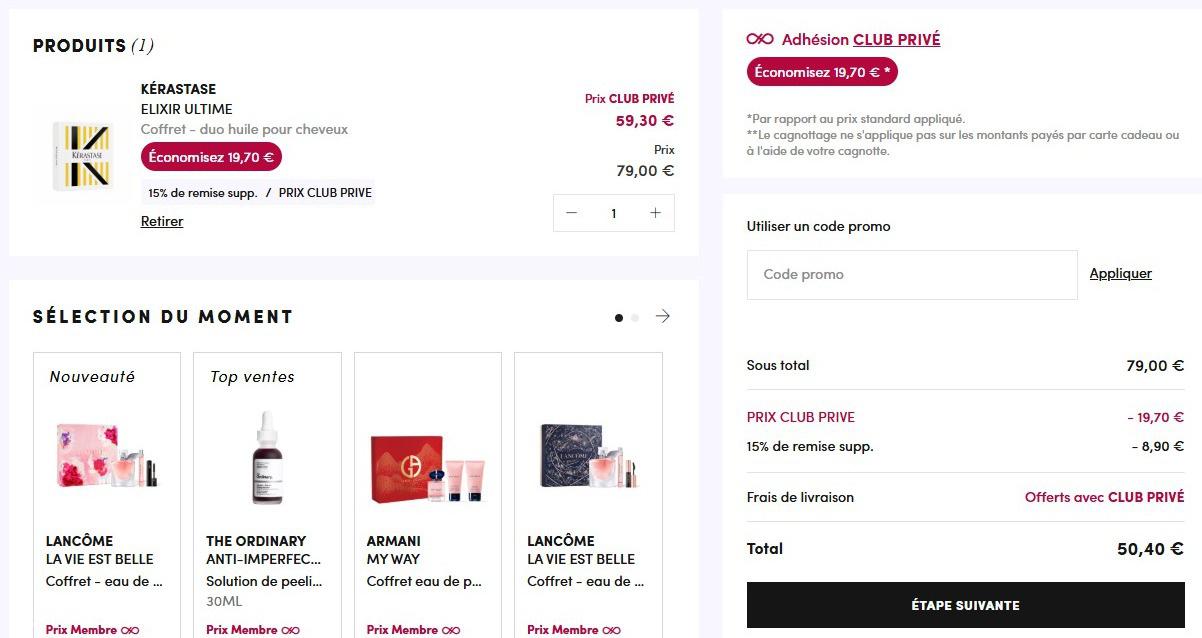
Task: Click into the Code promo field
Action: (x=912, y=274)
